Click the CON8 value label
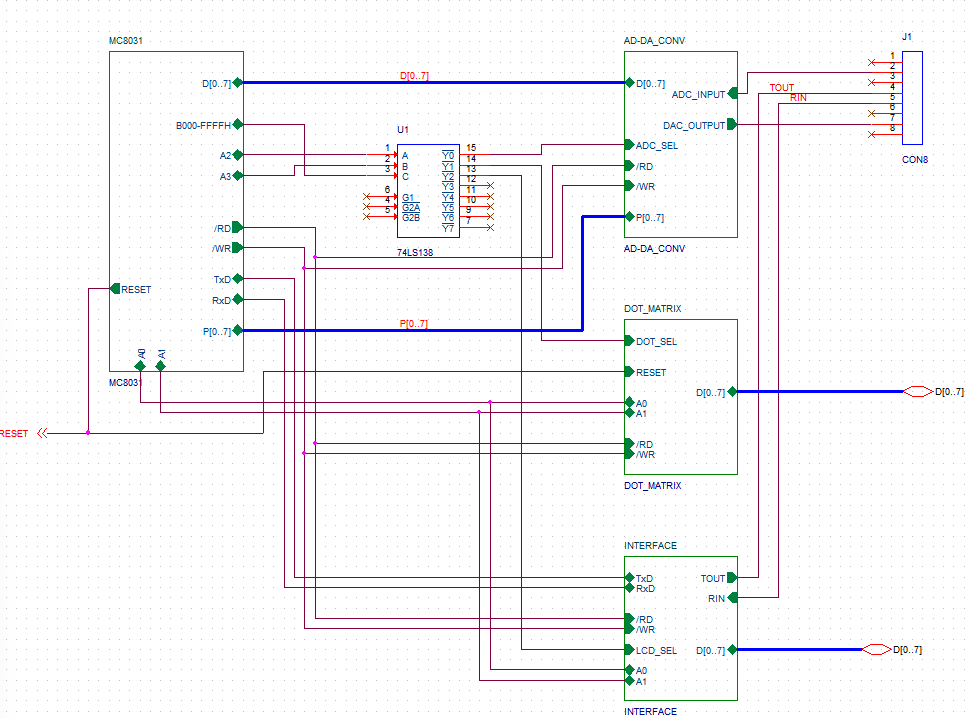974x719 pixels. (x=915, y=160)
